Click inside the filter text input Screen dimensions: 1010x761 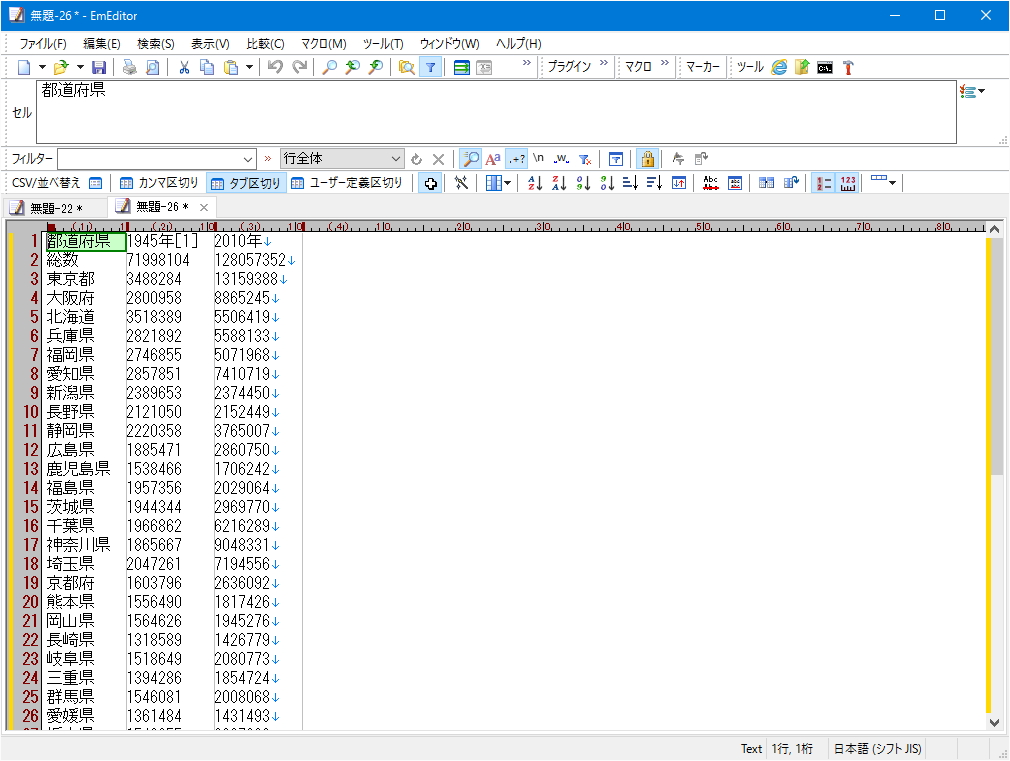(149, 159)
